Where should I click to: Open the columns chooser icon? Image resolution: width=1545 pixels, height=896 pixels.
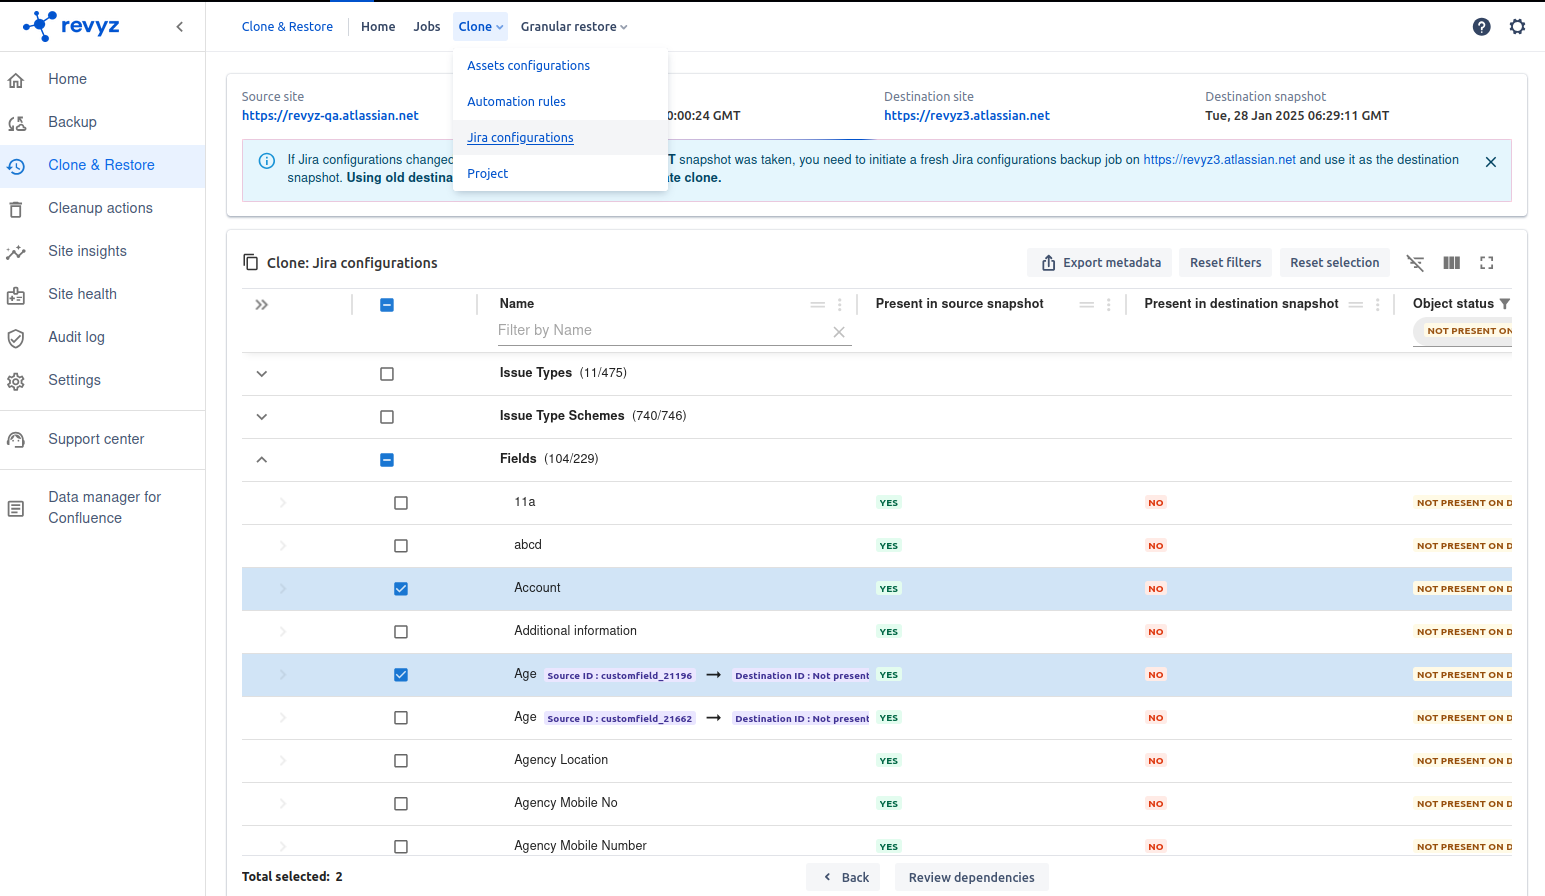click(x=1451, y=263)
